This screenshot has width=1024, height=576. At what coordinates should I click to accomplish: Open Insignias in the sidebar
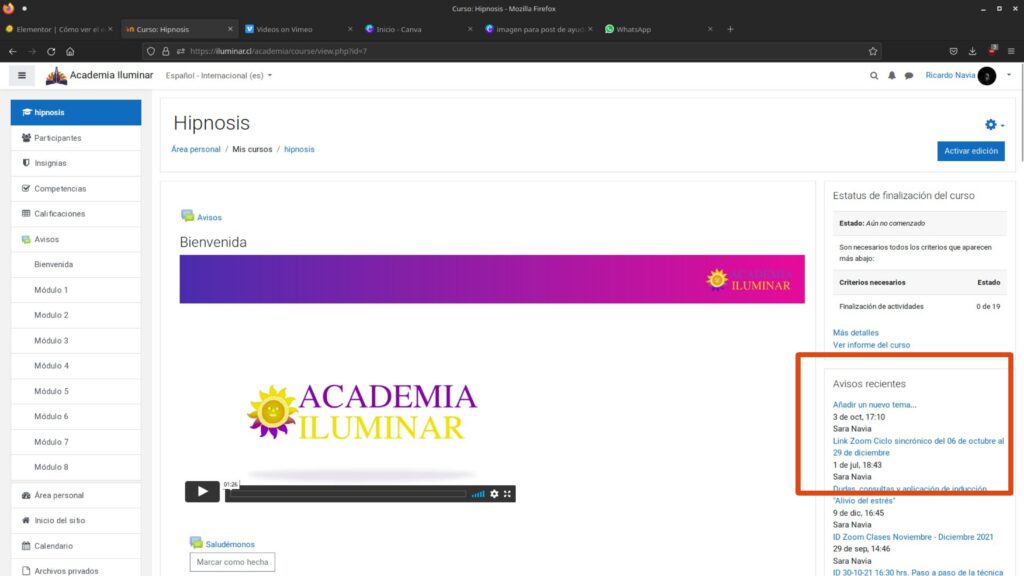(x=76, y=163)
